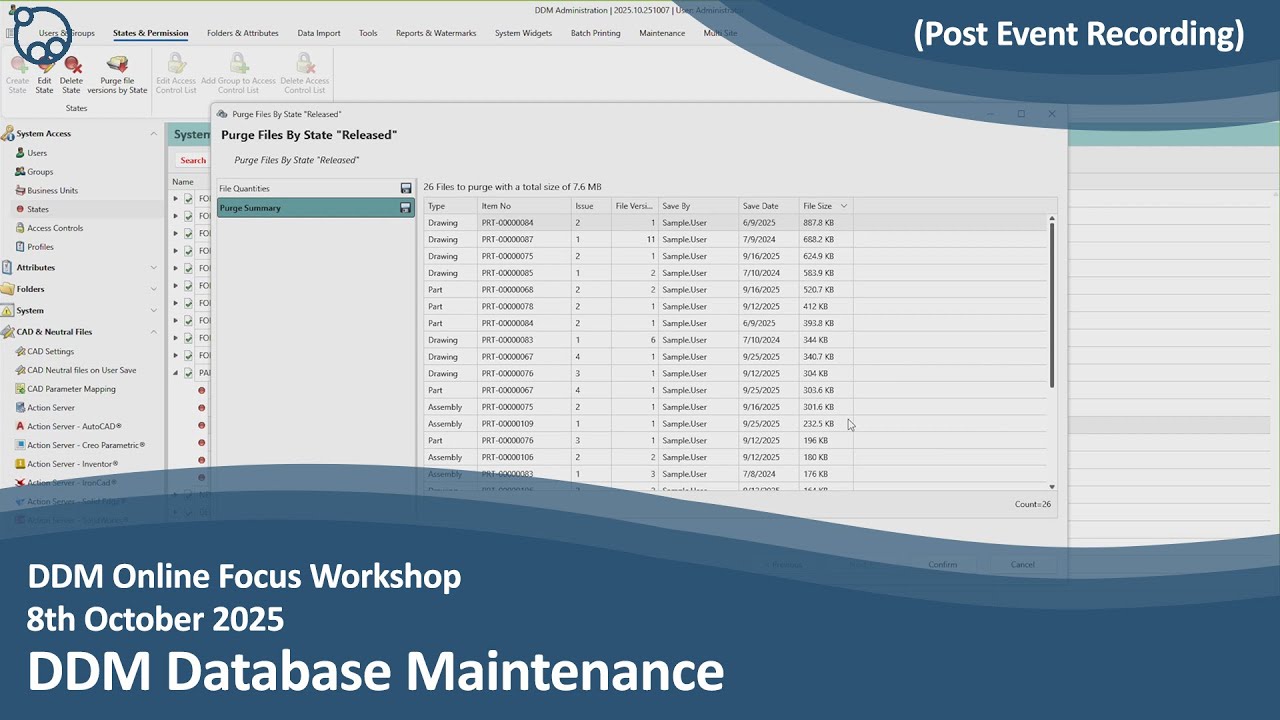Sort by the Item No column header
This screenshot has height=720, width=1280.
pos(524,206)
